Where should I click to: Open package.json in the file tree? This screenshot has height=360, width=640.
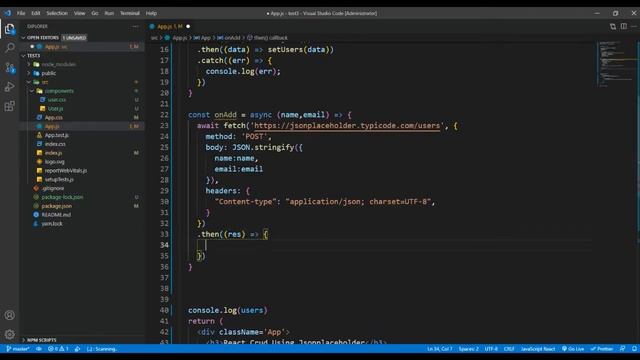(x=56, y=206)
